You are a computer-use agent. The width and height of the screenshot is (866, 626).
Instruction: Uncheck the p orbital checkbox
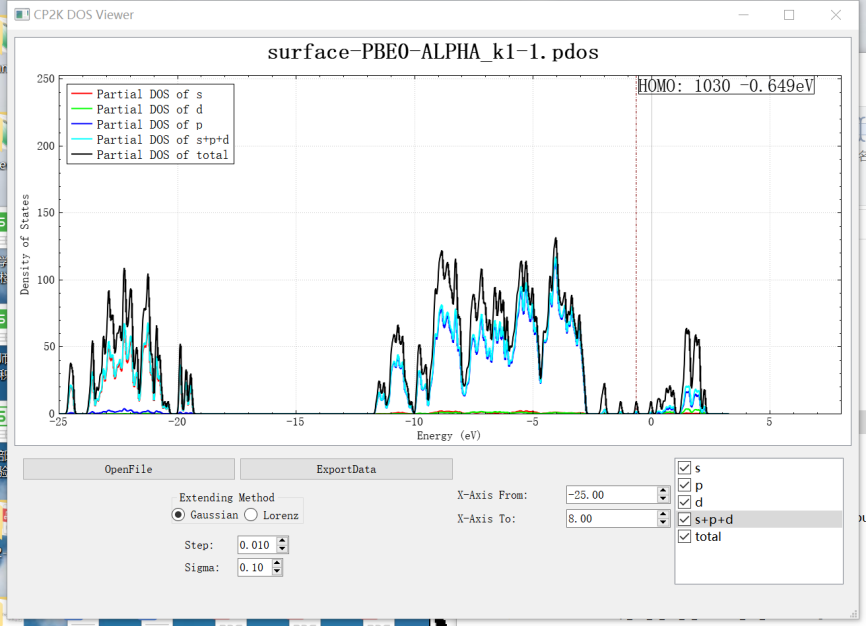684,485
